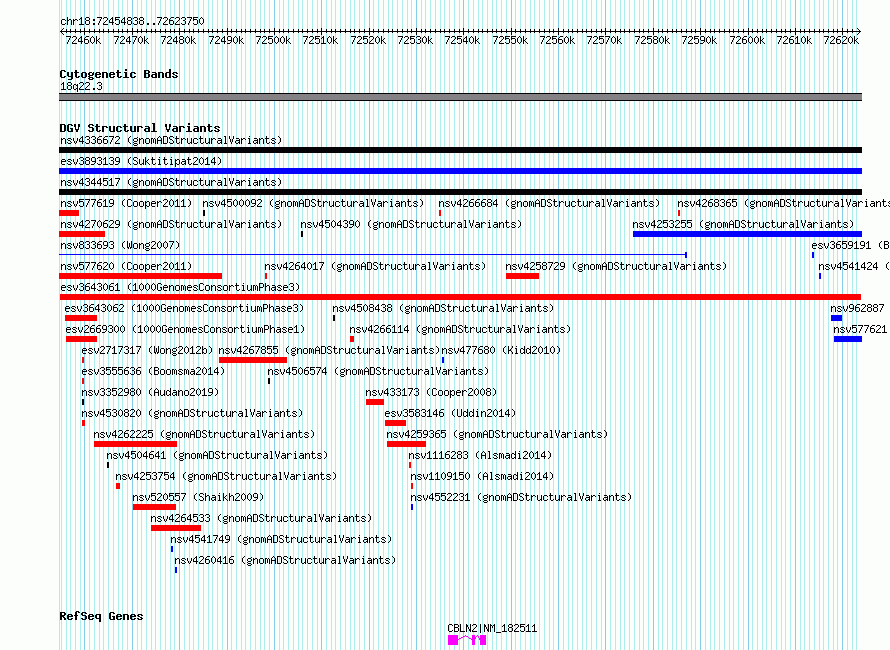Open esv2669300 Phase1 variant label
This screenshot has width=890, height=650.
point(185,329)
